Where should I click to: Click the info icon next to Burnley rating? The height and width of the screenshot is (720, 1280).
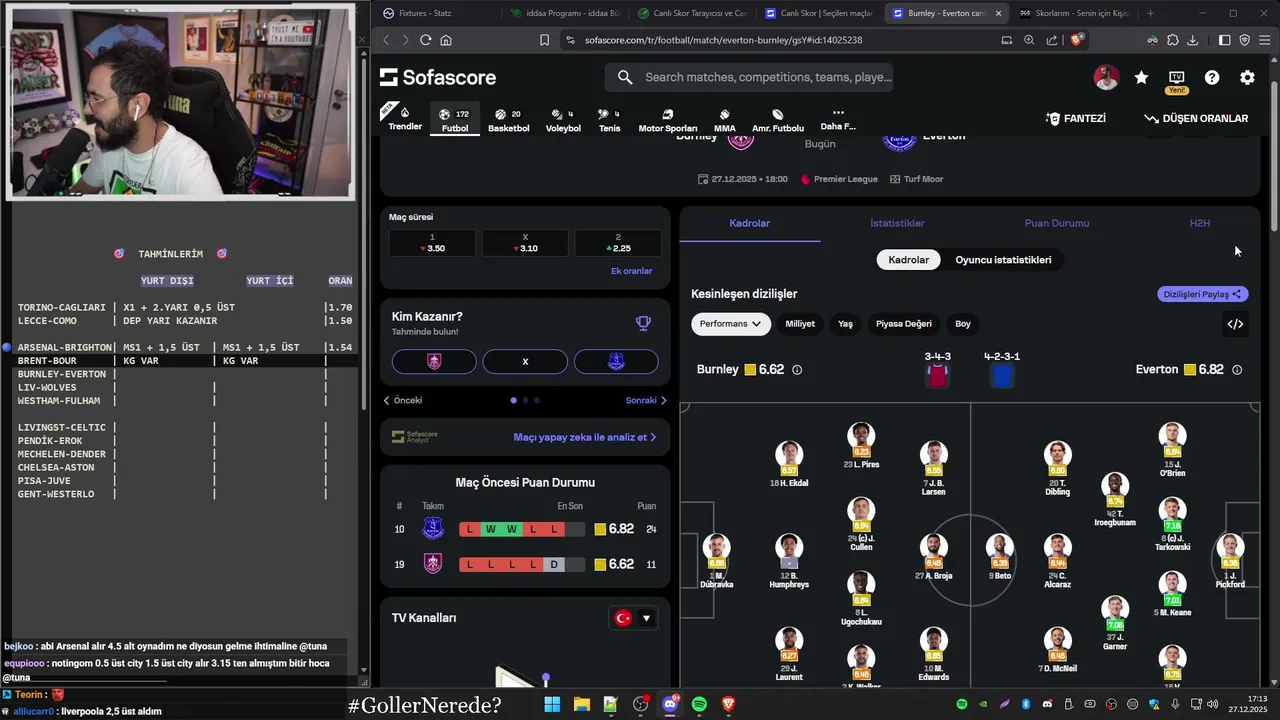click(797, 370)
